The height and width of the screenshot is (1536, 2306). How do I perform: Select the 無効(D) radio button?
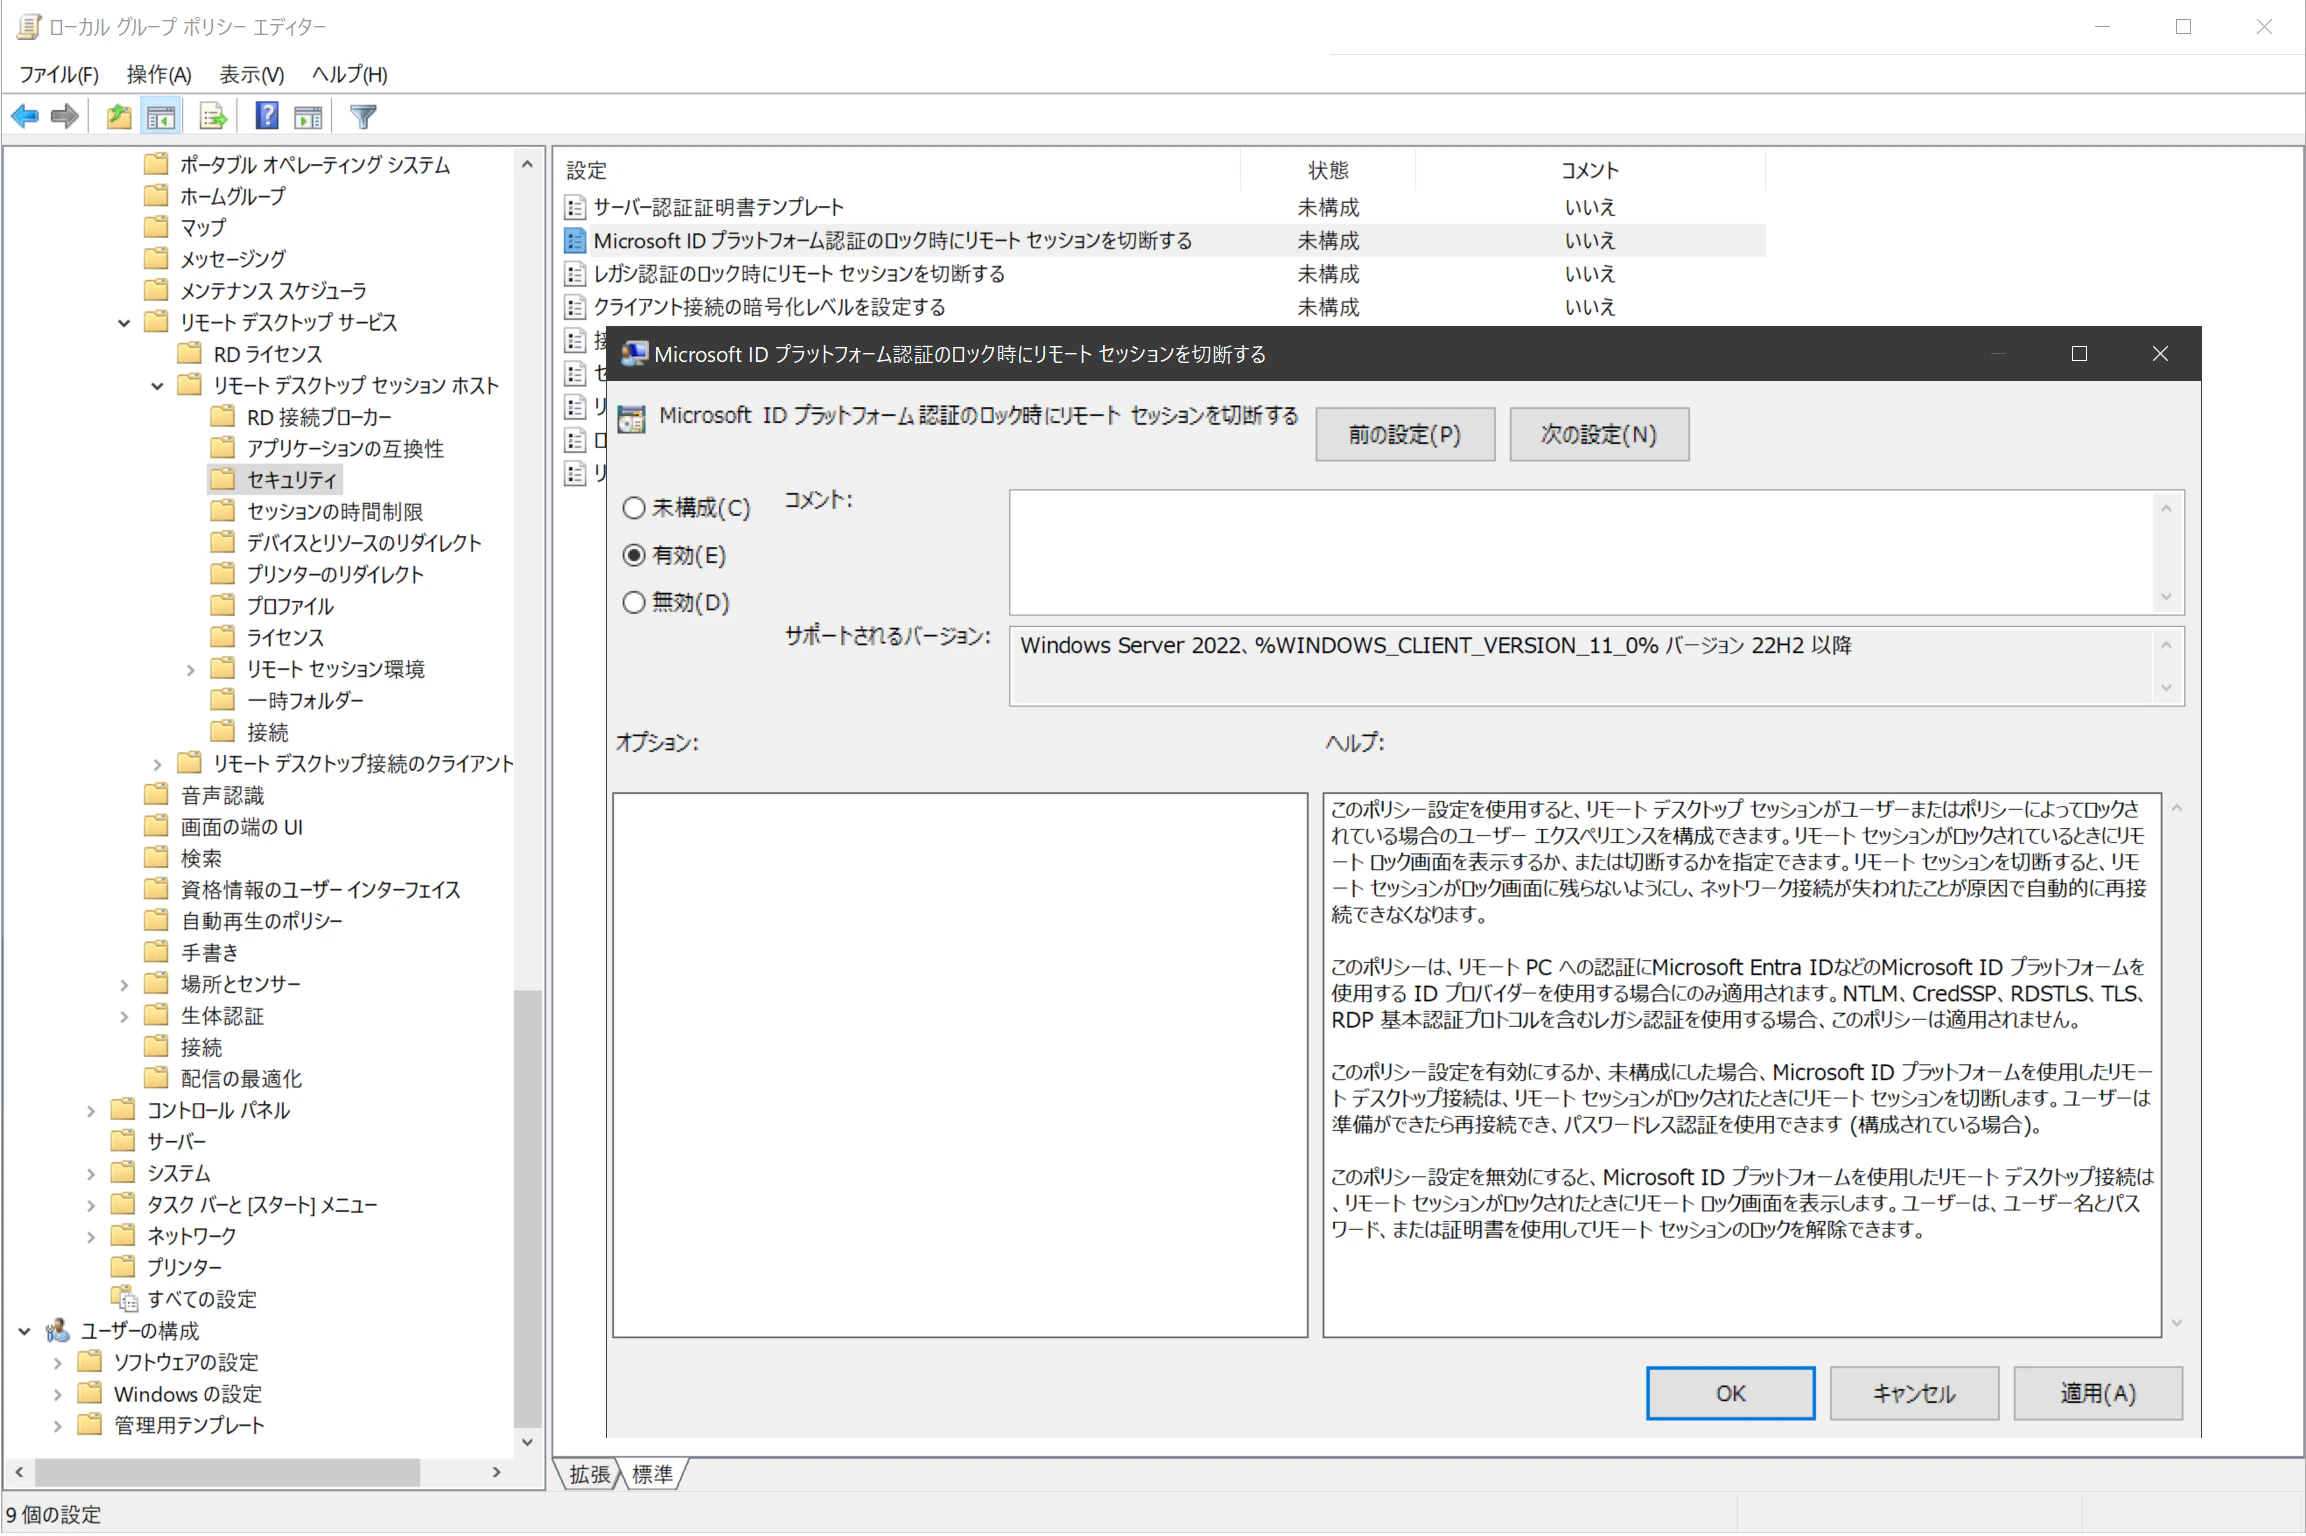(x=634, y=602)
